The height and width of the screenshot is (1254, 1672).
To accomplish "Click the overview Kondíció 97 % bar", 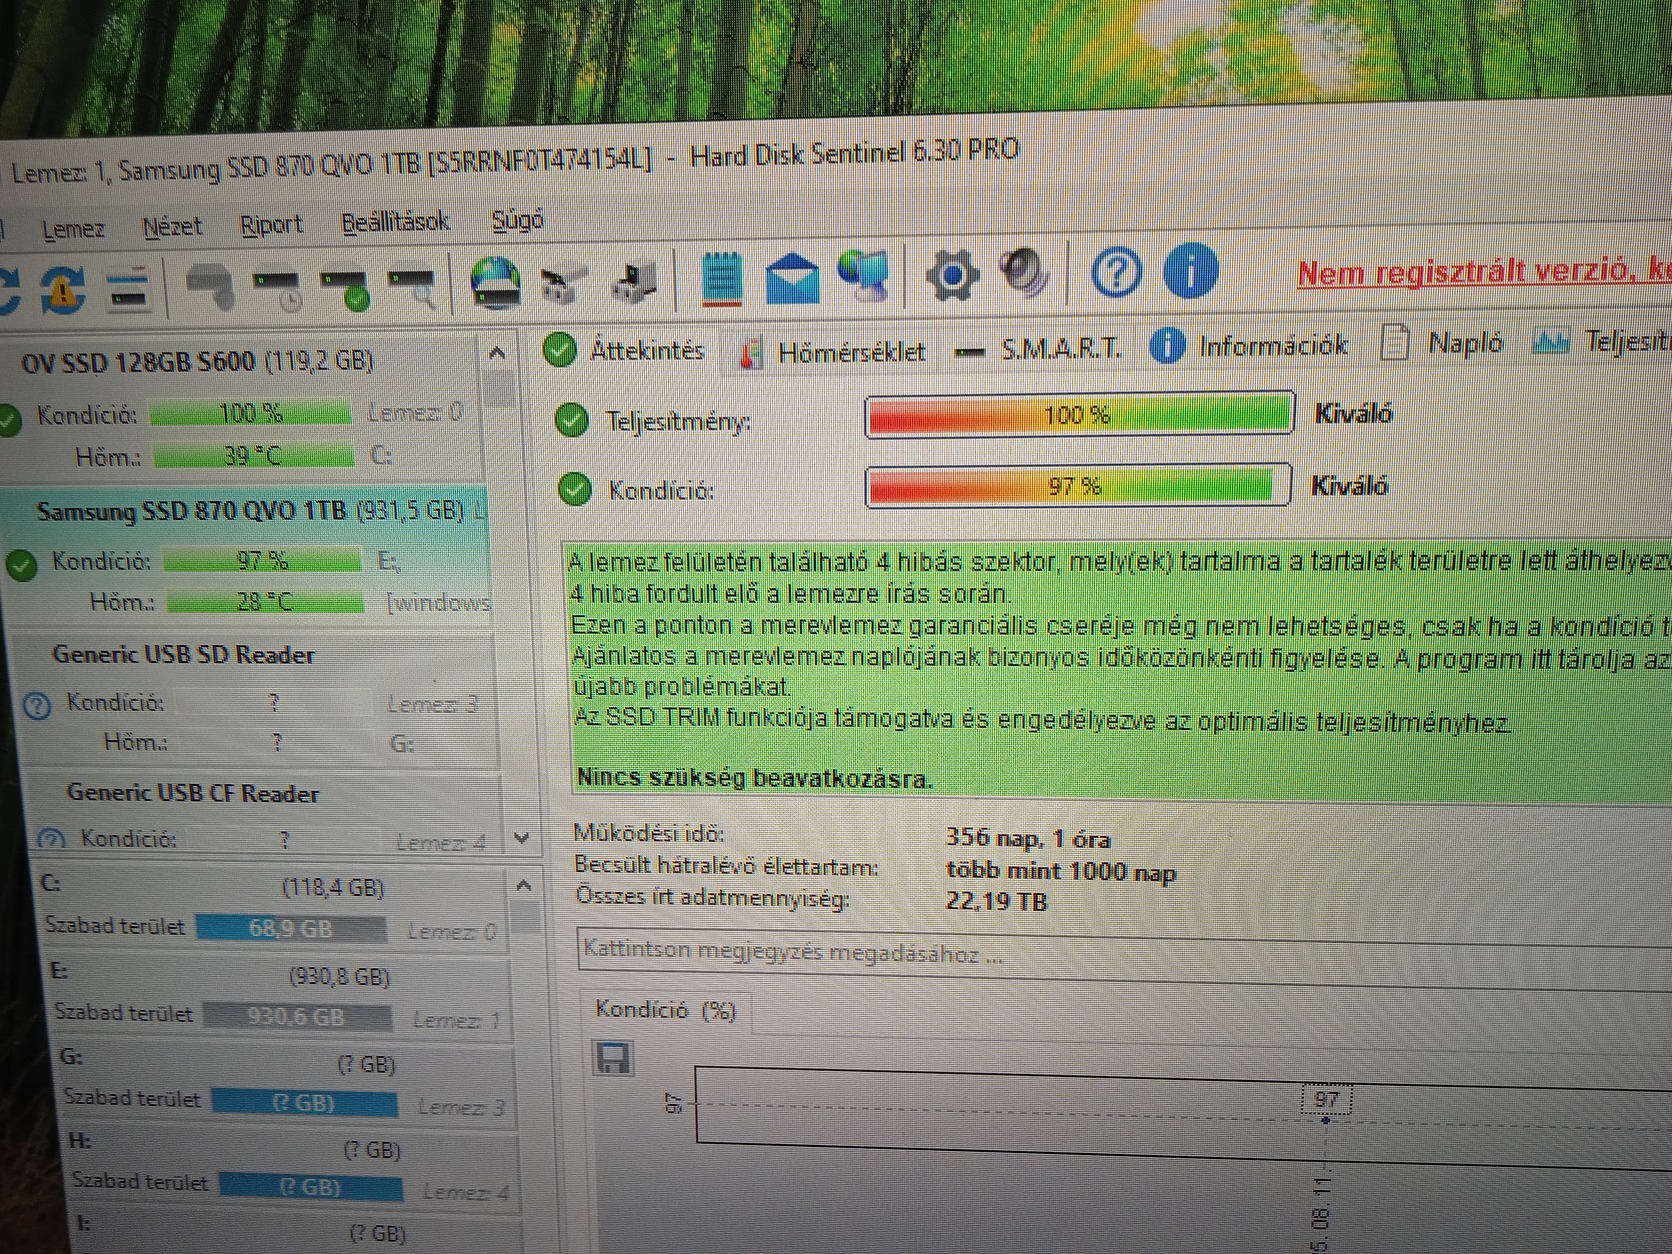I will pyautogui.click(x=1077, y=487).
